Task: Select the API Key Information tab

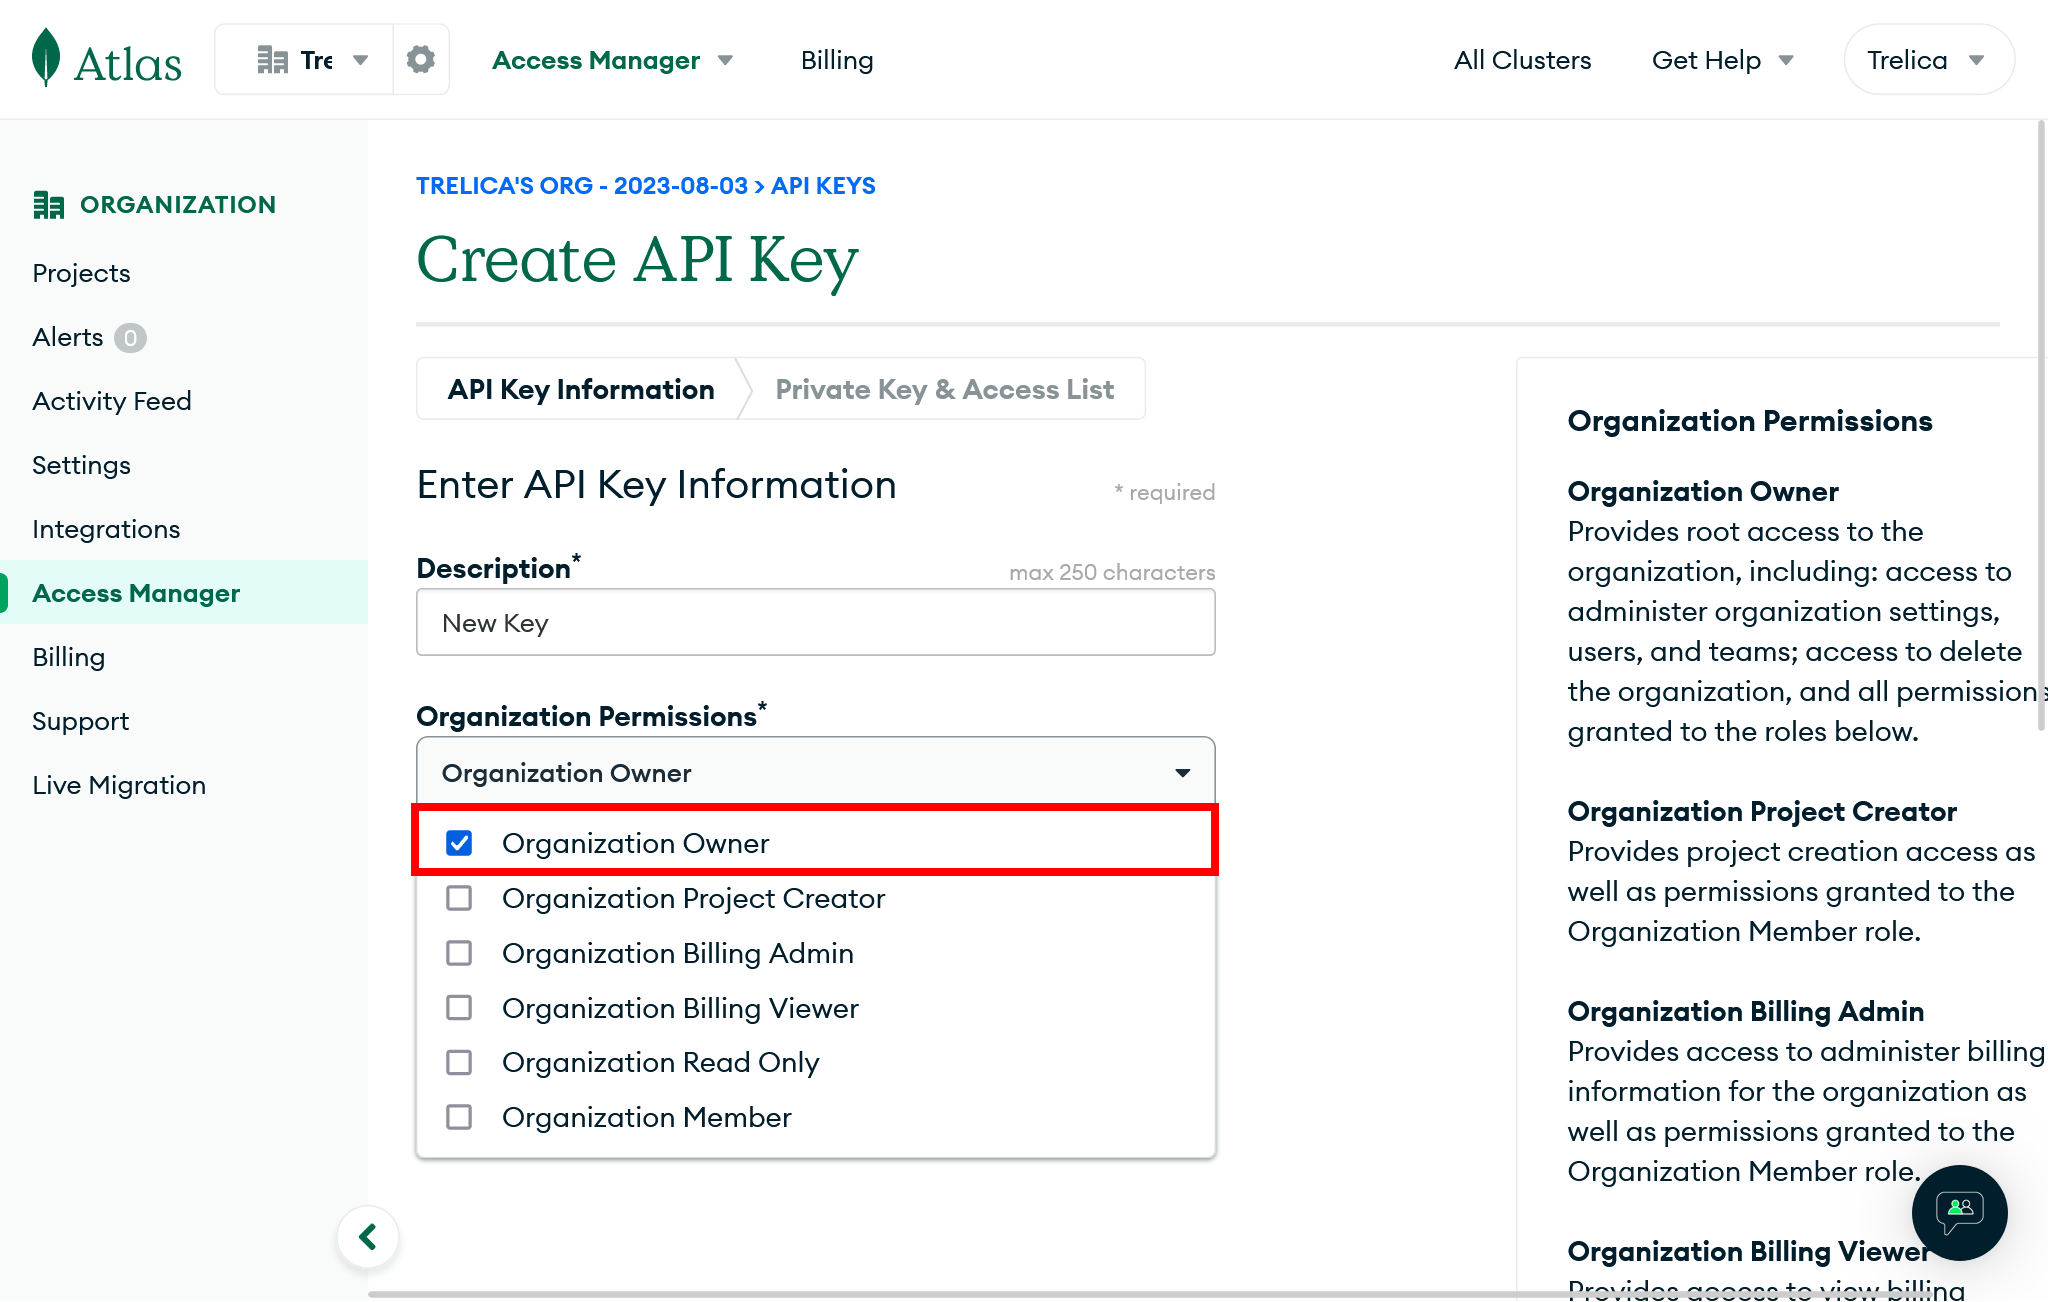Action: (581, 389)
